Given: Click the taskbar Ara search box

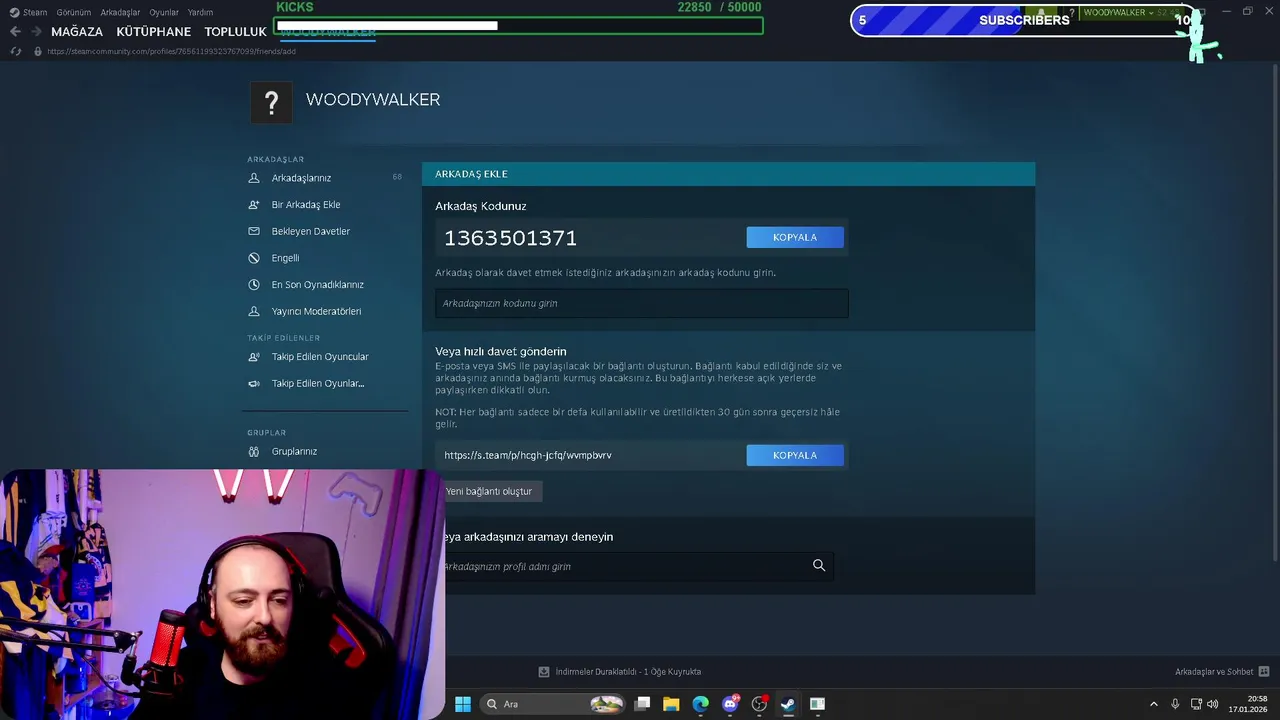Looking at the screenshot, I should pos(554,704).
